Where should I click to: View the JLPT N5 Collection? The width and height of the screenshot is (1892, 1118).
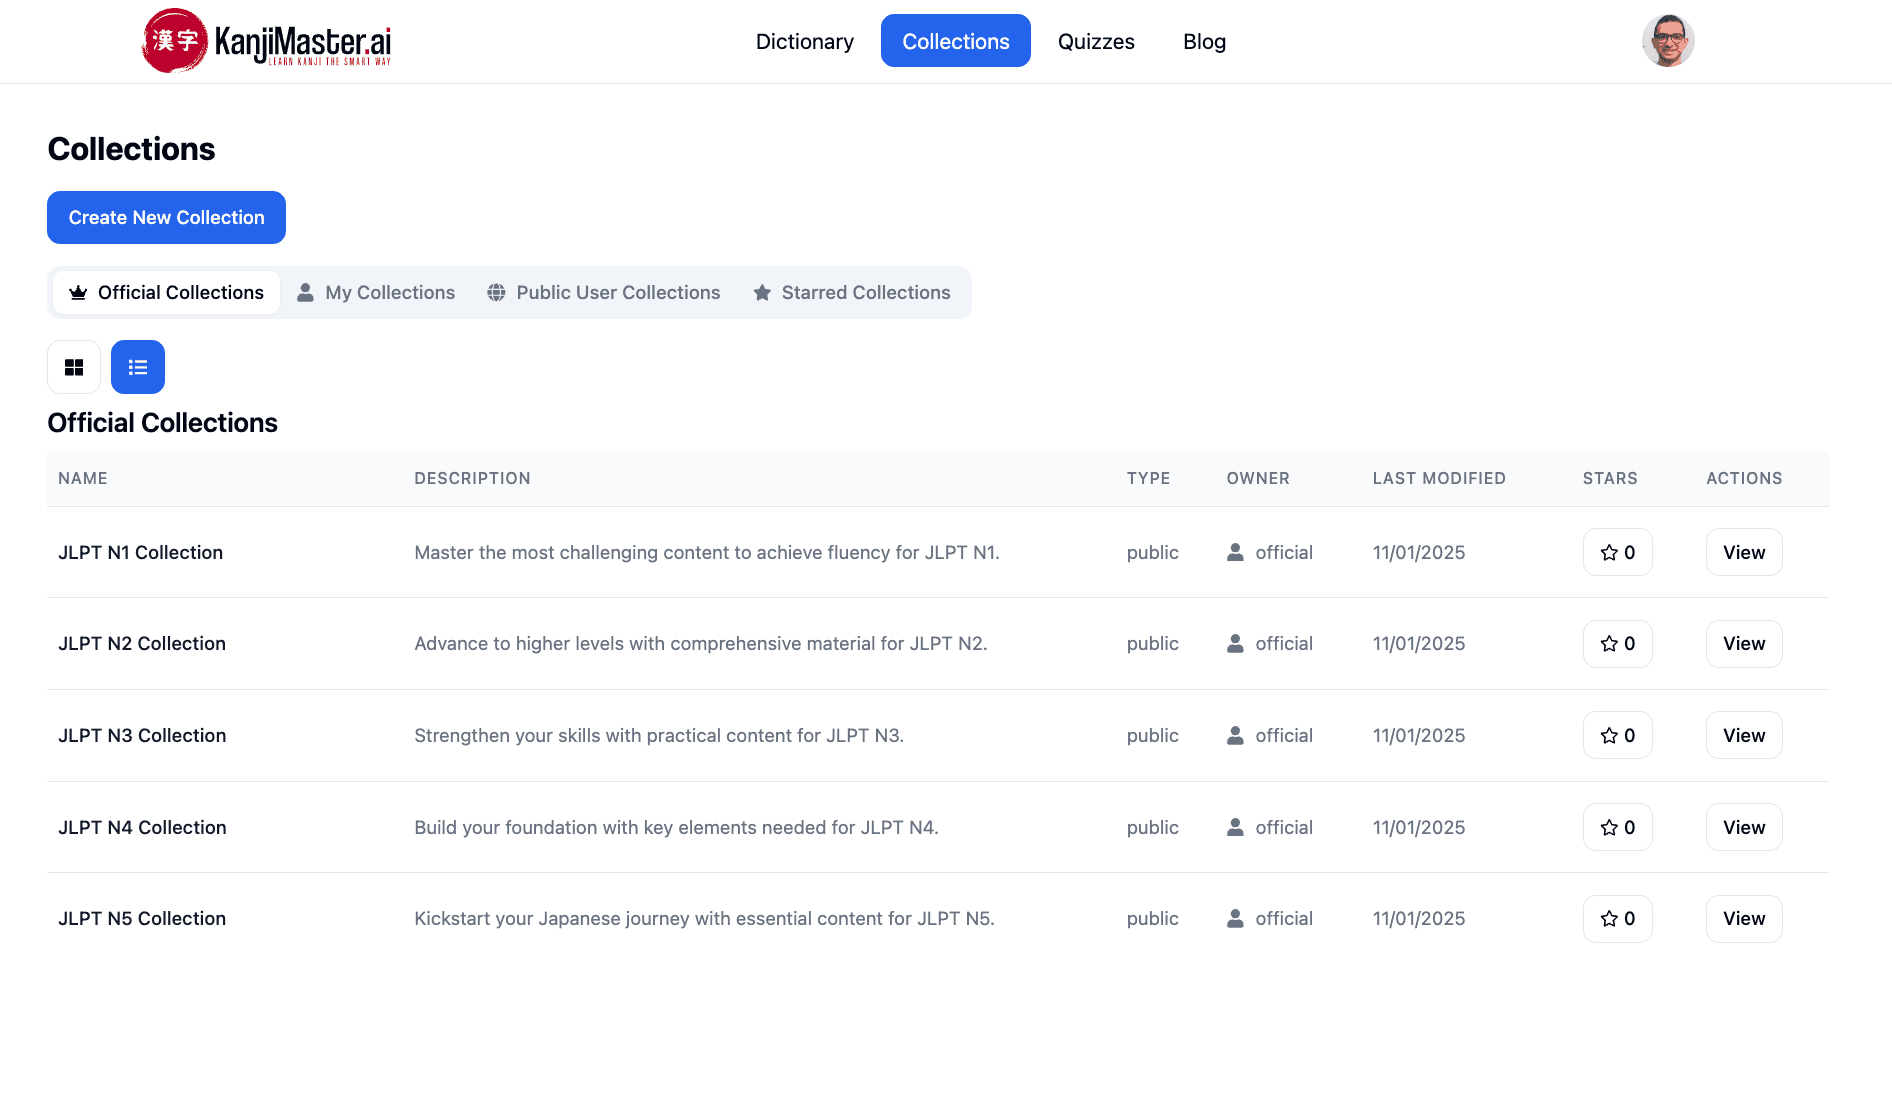pos(1743,919)
